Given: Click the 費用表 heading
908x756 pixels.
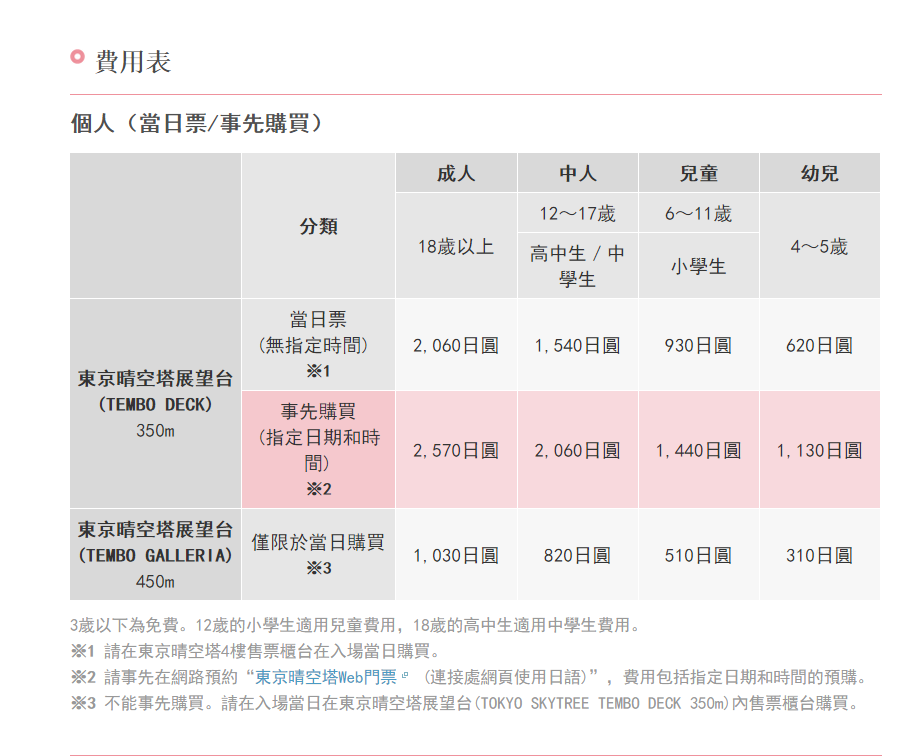Looking at the screenshot, I should click(x=133, y=61).
